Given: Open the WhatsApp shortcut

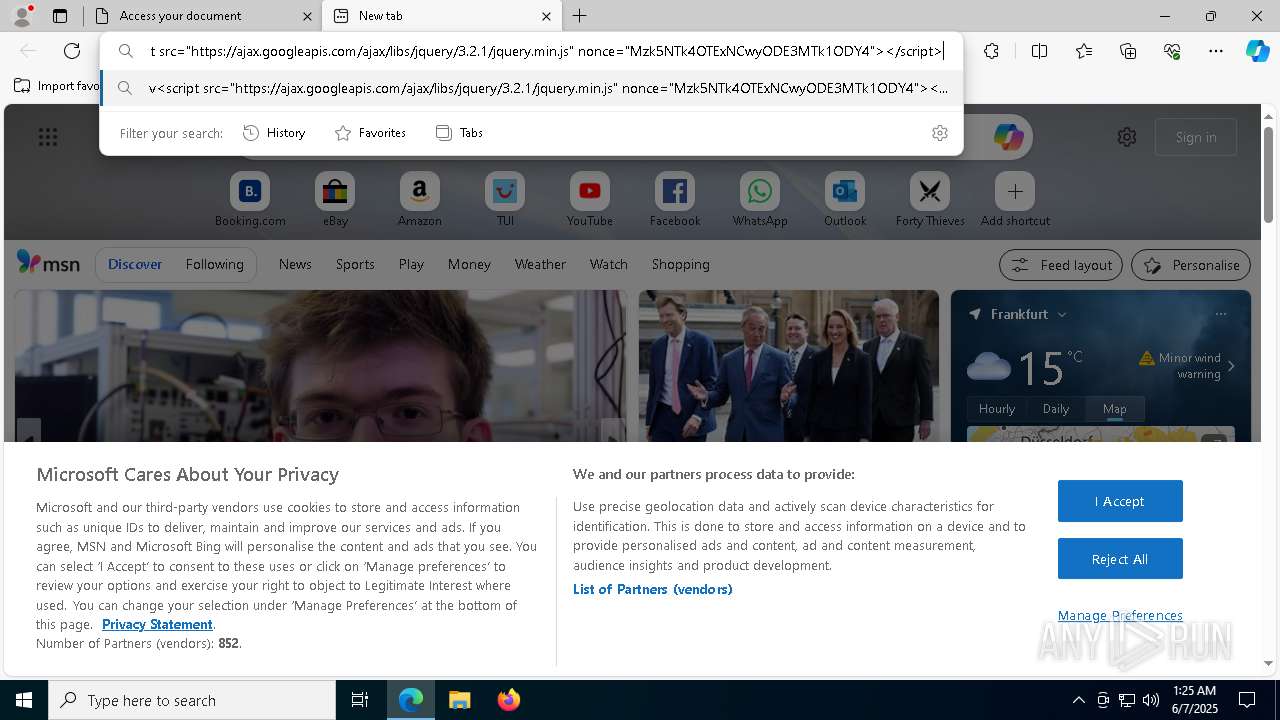Looking at the screenshot, I should click(760, 199).
